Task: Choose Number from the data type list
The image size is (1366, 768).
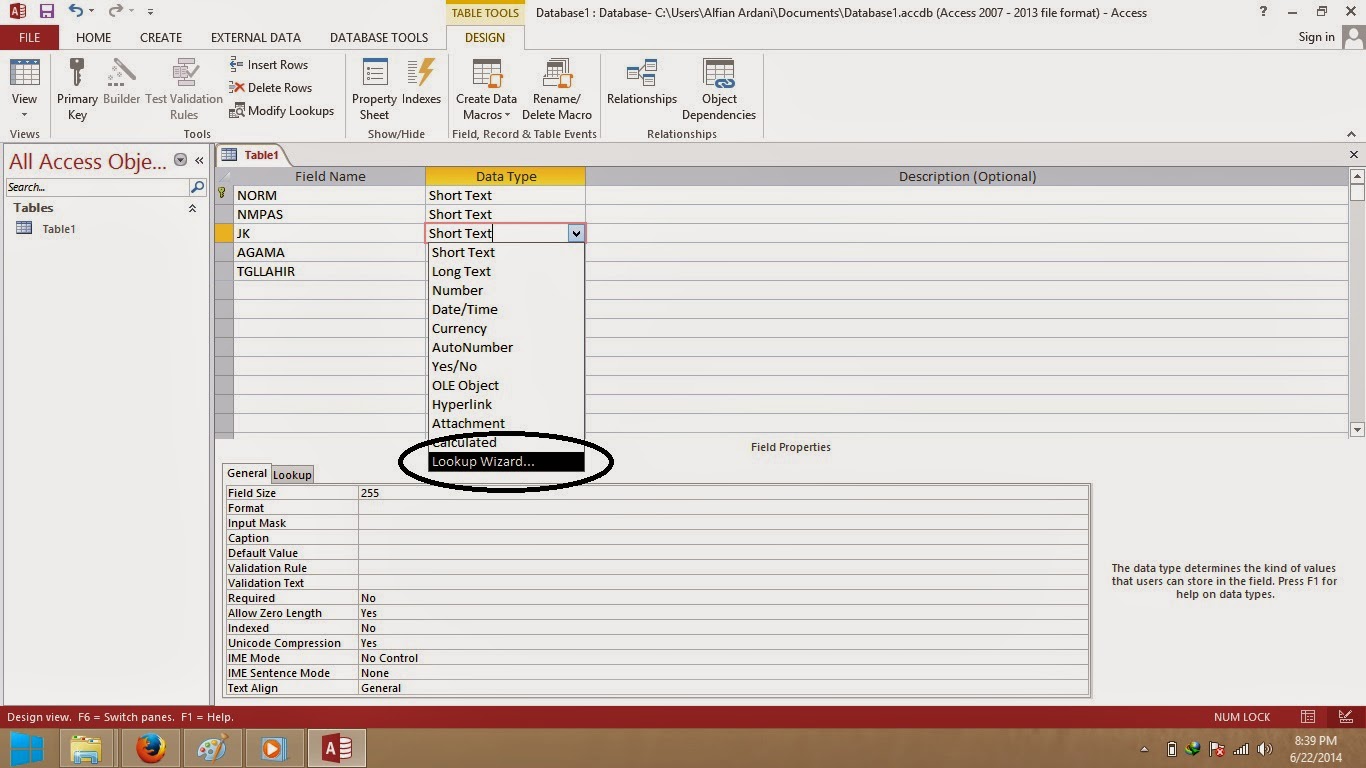Action: click(506, 290)
